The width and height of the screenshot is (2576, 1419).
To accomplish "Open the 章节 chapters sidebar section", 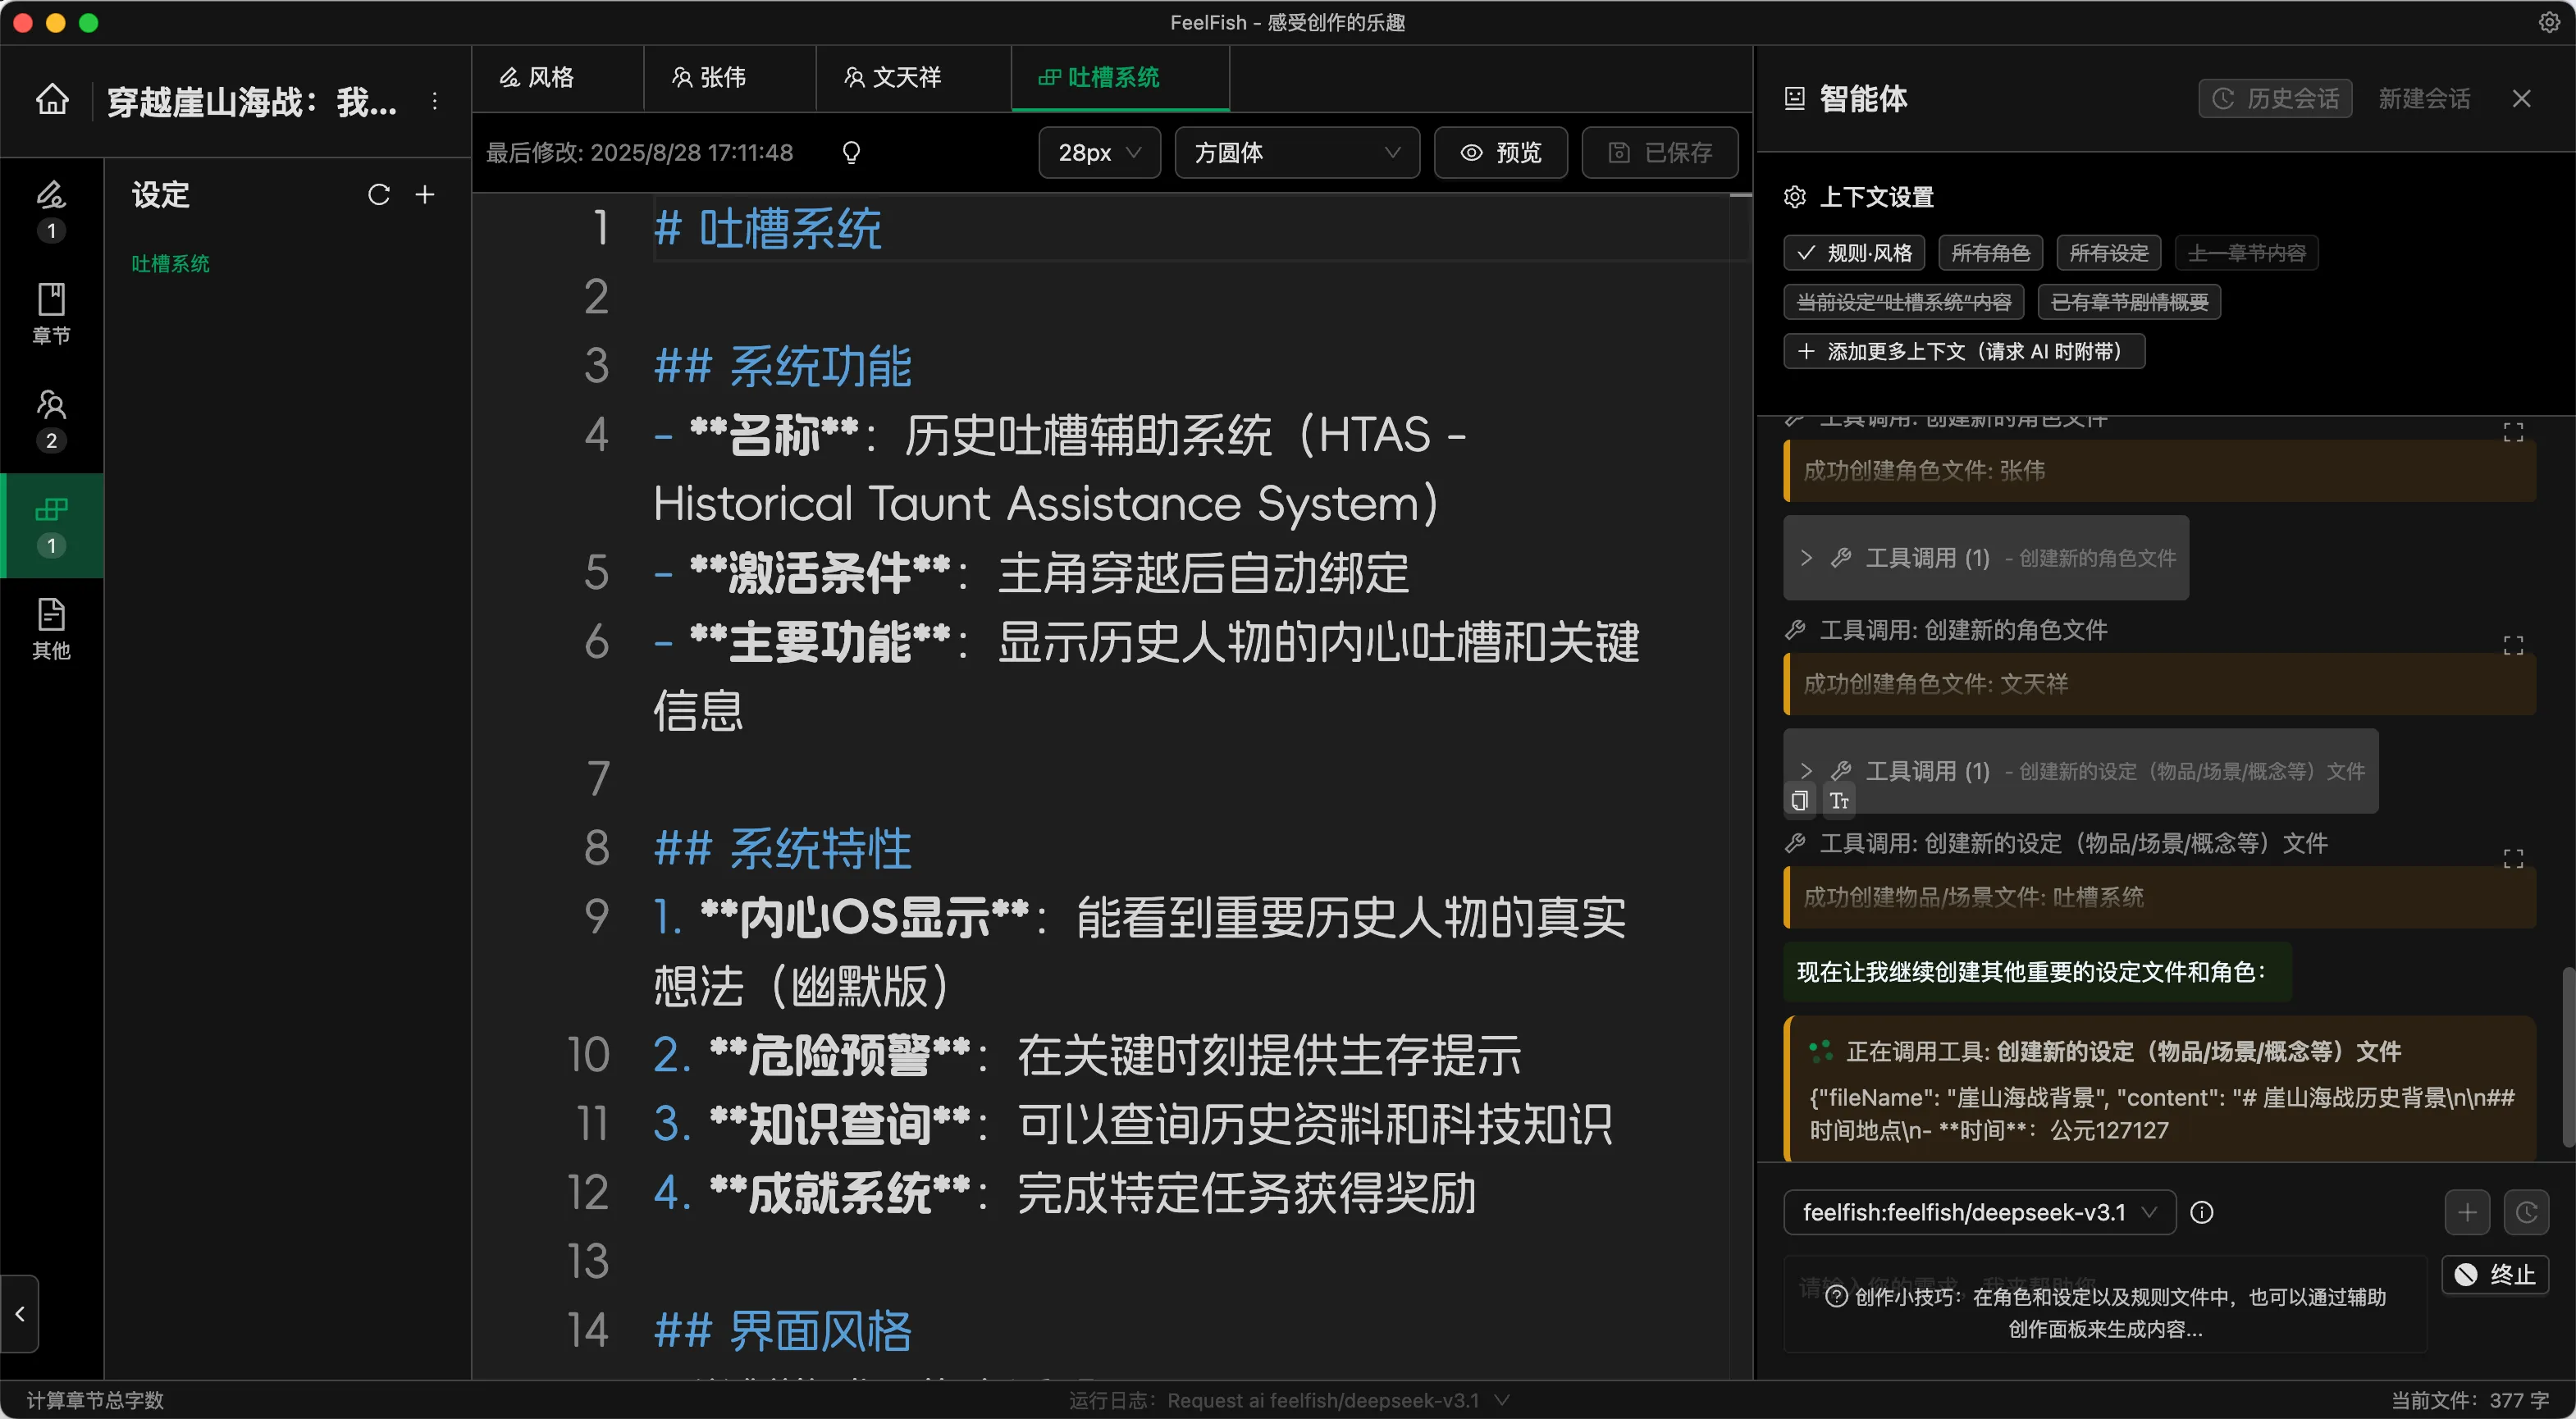I will point(51,313).
